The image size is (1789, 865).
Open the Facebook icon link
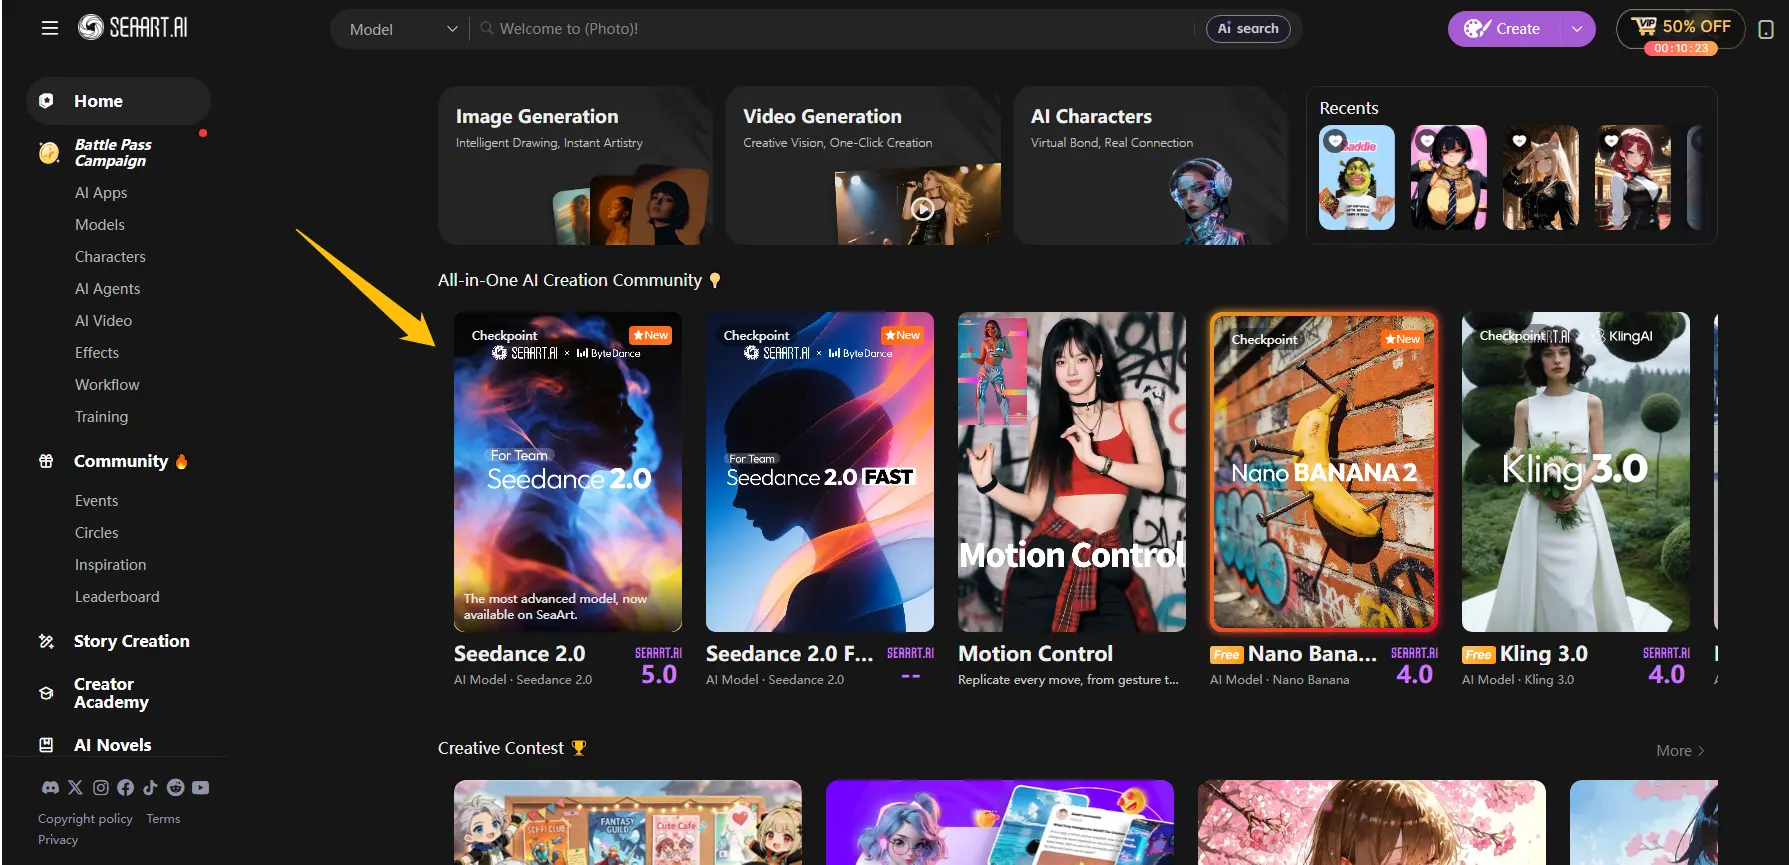coord(125,788)
